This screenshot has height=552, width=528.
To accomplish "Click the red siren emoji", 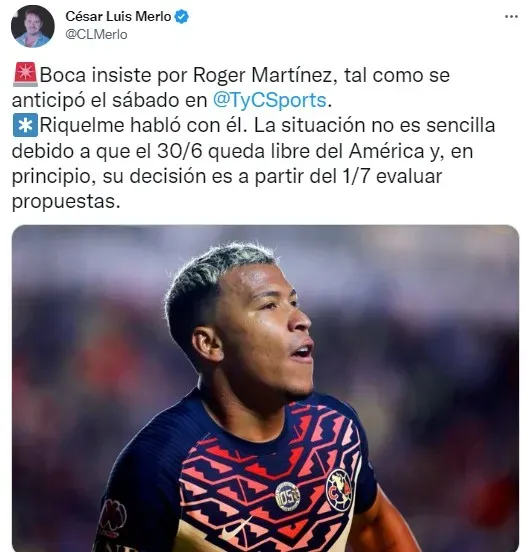I will (25, 74).
